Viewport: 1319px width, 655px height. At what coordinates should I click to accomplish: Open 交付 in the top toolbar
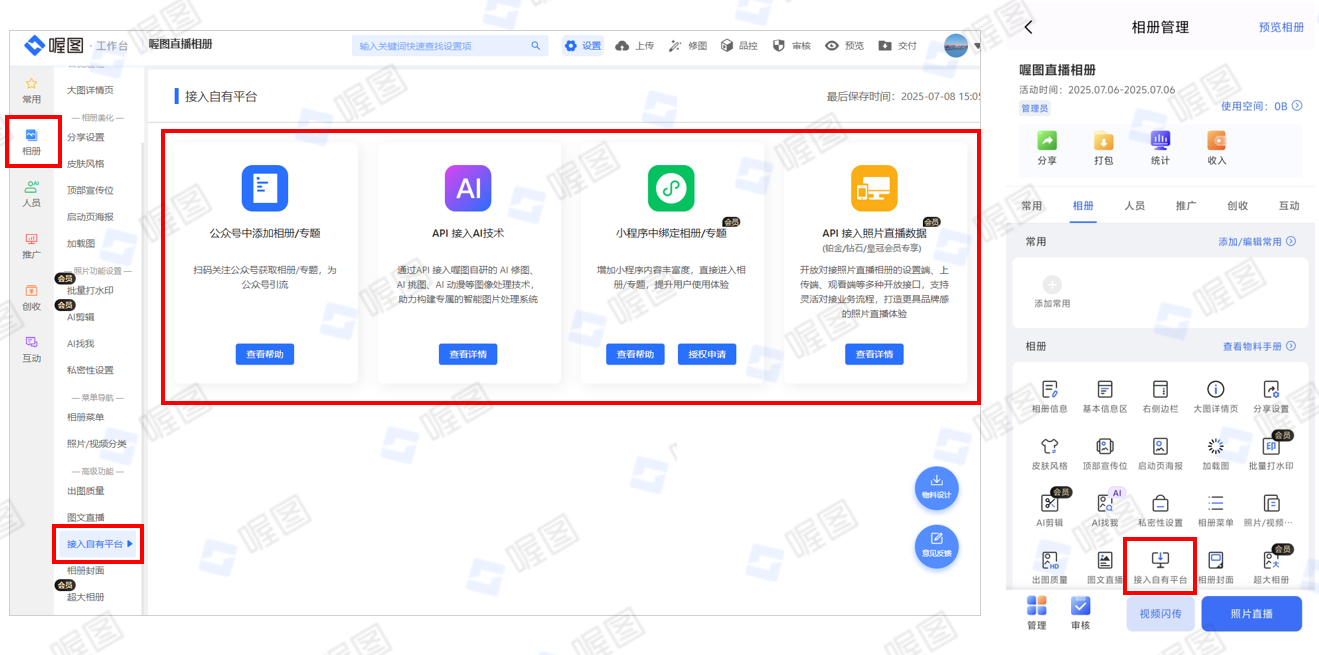coord(898,46)
